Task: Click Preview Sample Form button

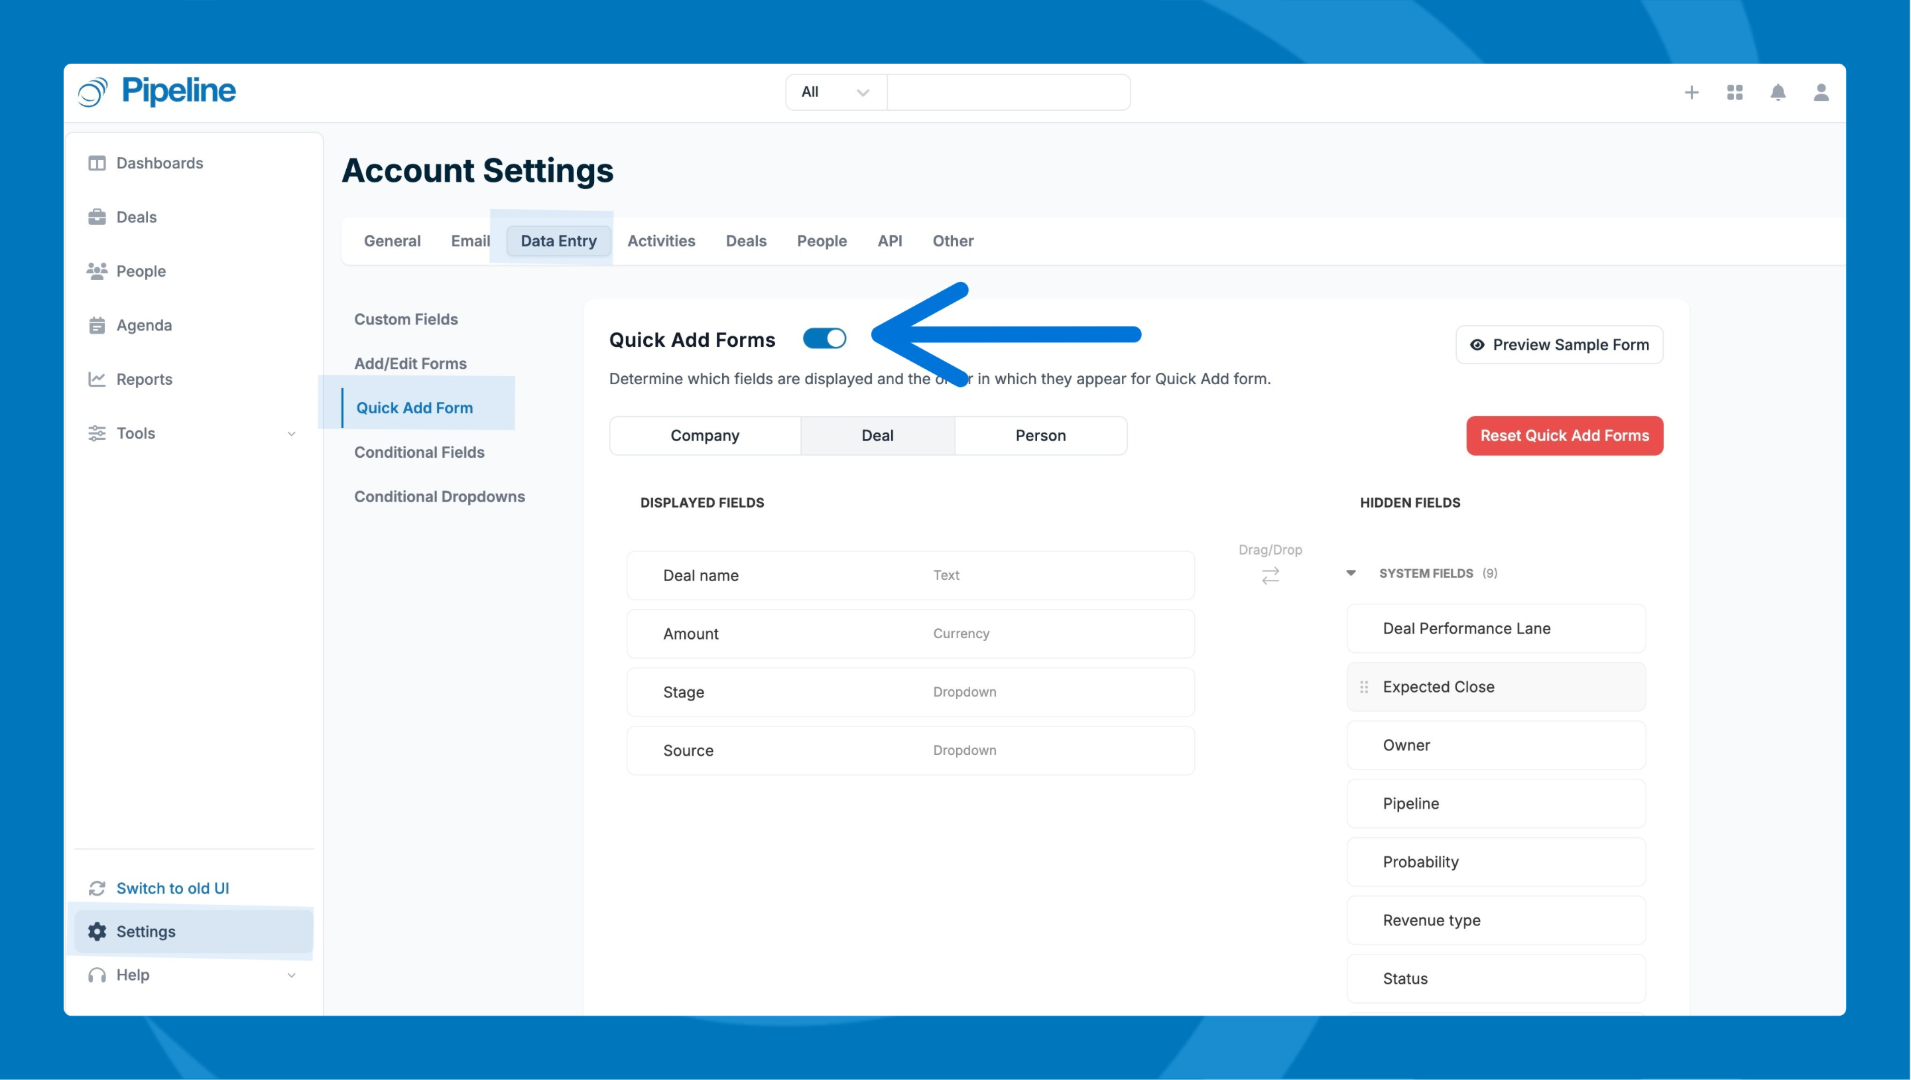Action: [1559, 345]
